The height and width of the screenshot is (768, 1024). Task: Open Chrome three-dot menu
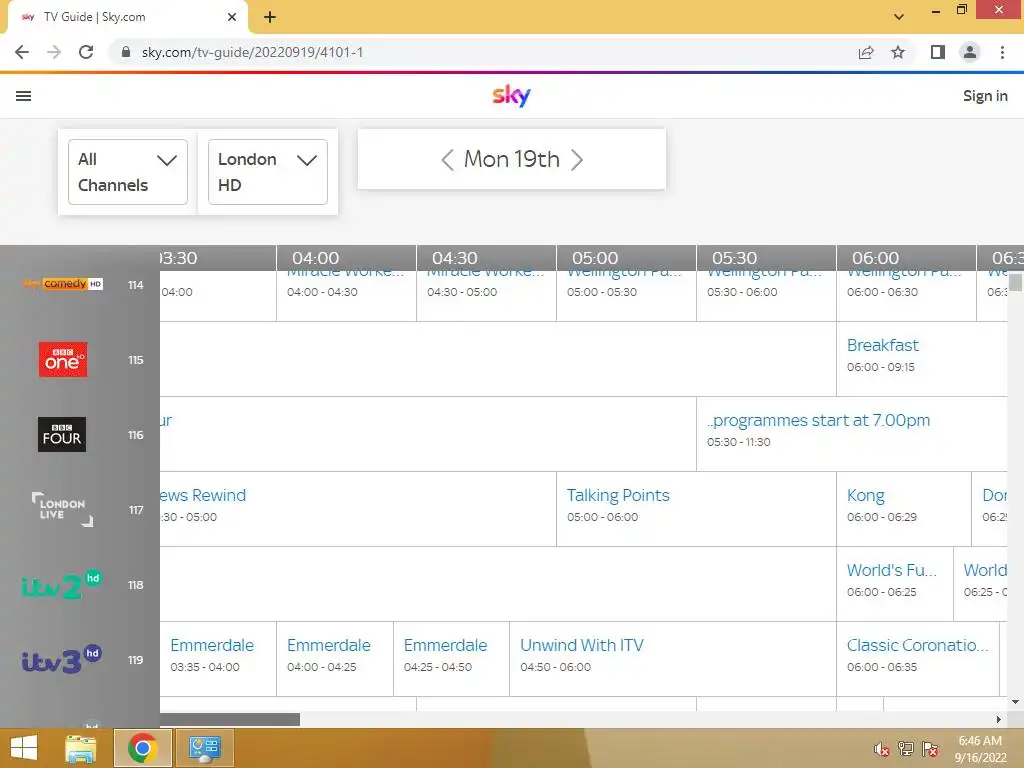[1002, 52]
